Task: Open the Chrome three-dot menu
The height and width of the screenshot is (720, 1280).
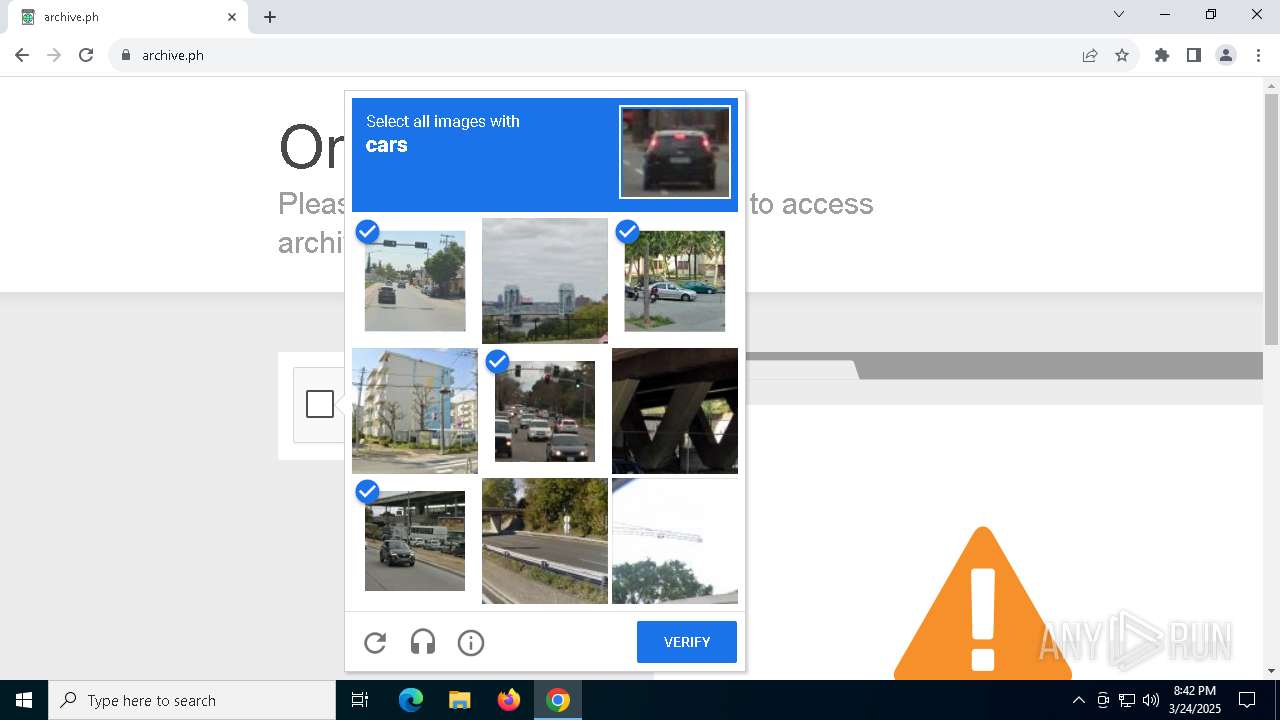Action: pyautogui.click(x=1258, y=55)
